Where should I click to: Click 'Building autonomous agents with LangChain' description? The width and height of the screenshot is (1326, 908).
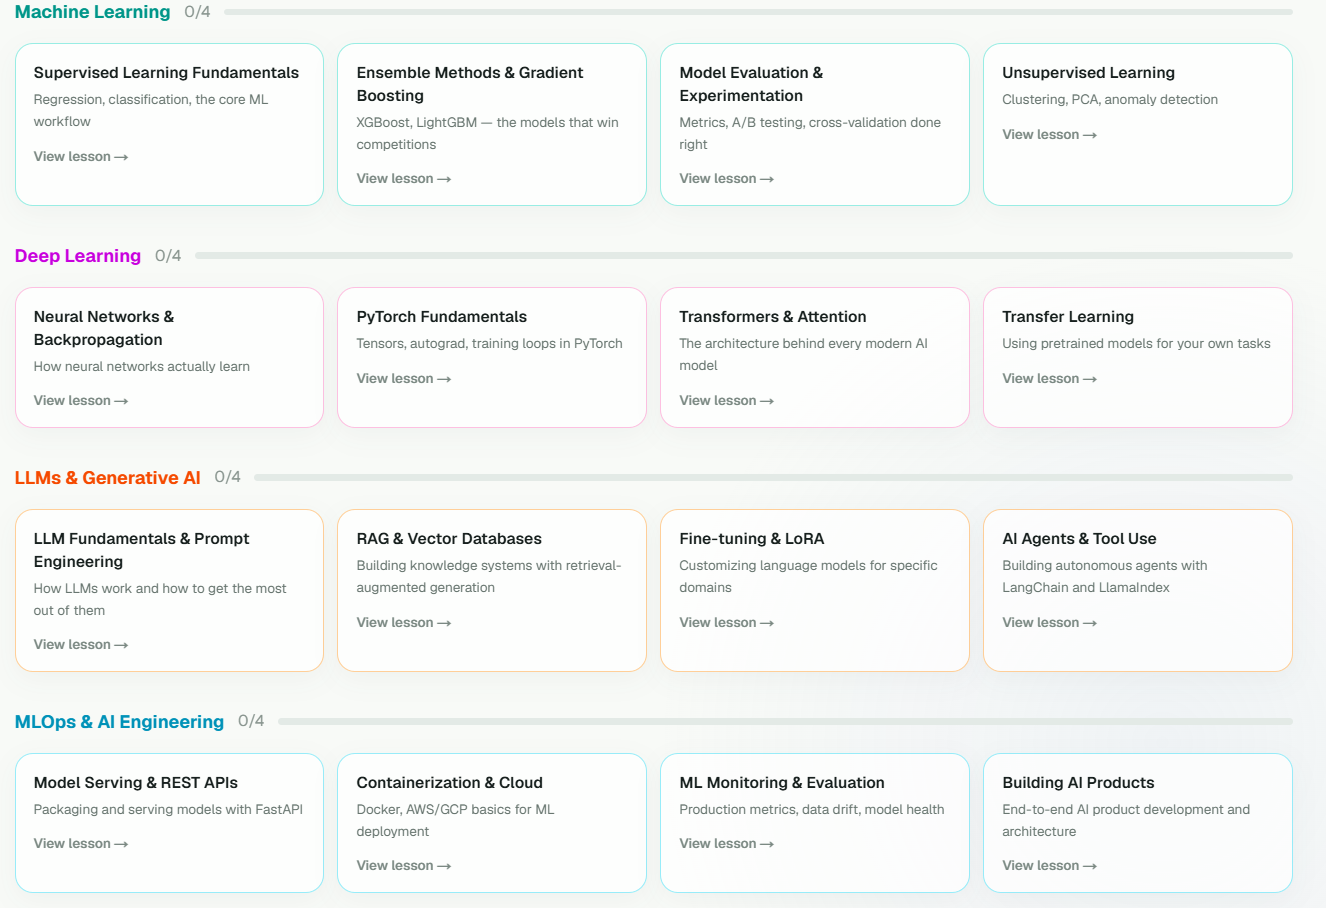tap(1105, 577)
